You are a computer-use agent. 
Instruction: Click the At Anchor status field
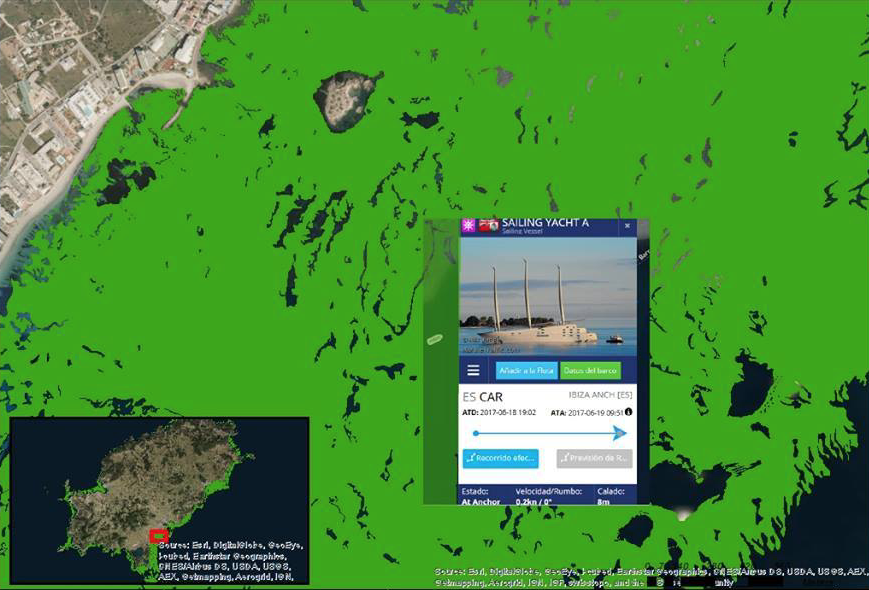[481, 501]
